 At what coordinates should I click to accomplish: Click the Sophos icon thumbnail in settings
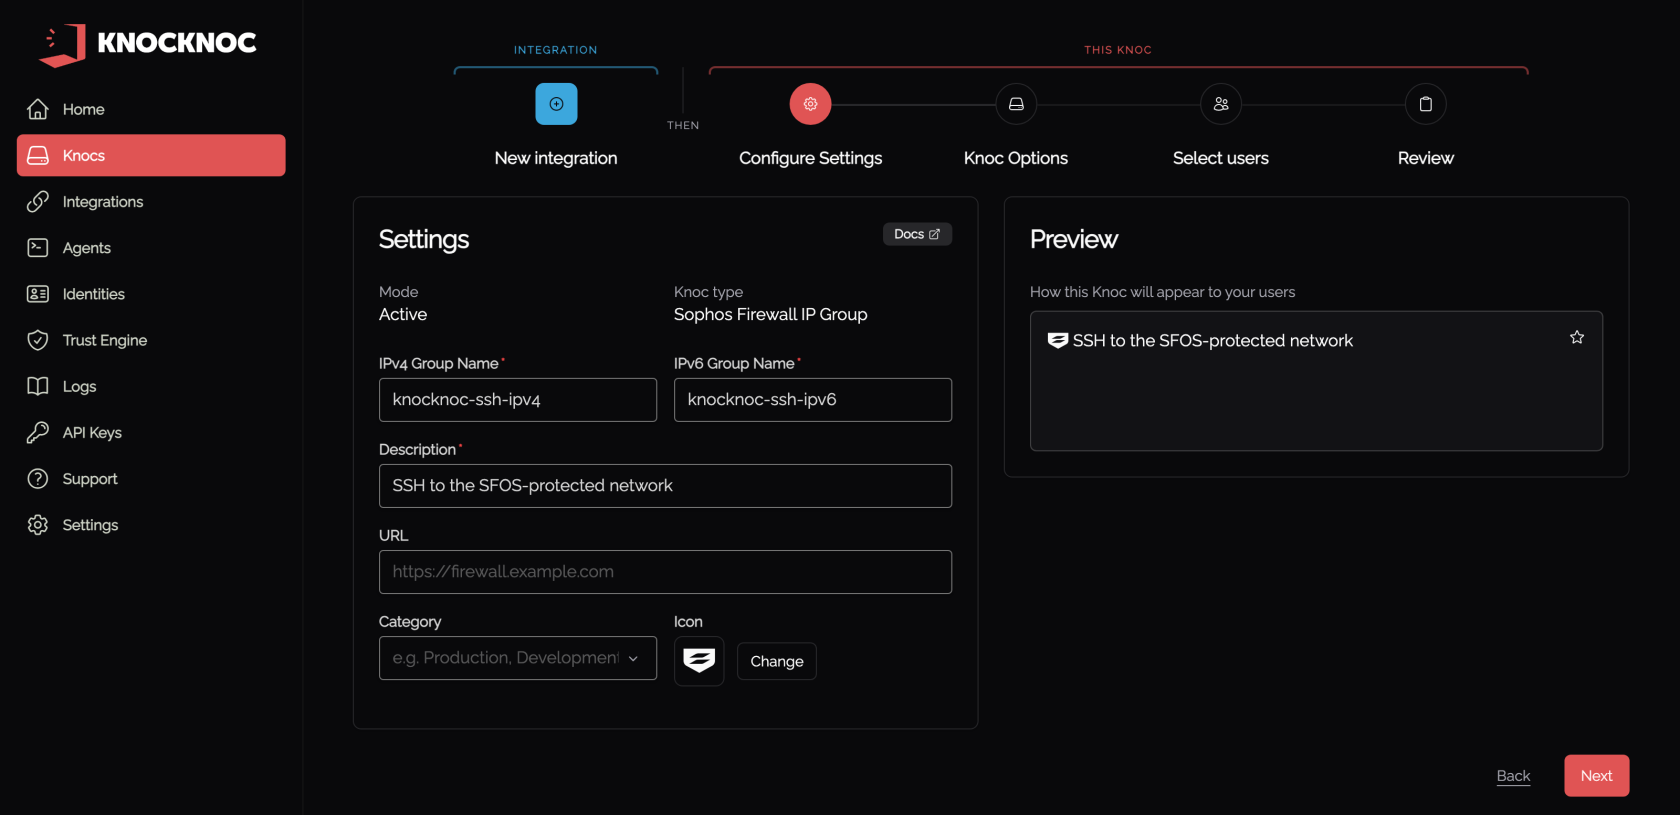click(699, 661)
